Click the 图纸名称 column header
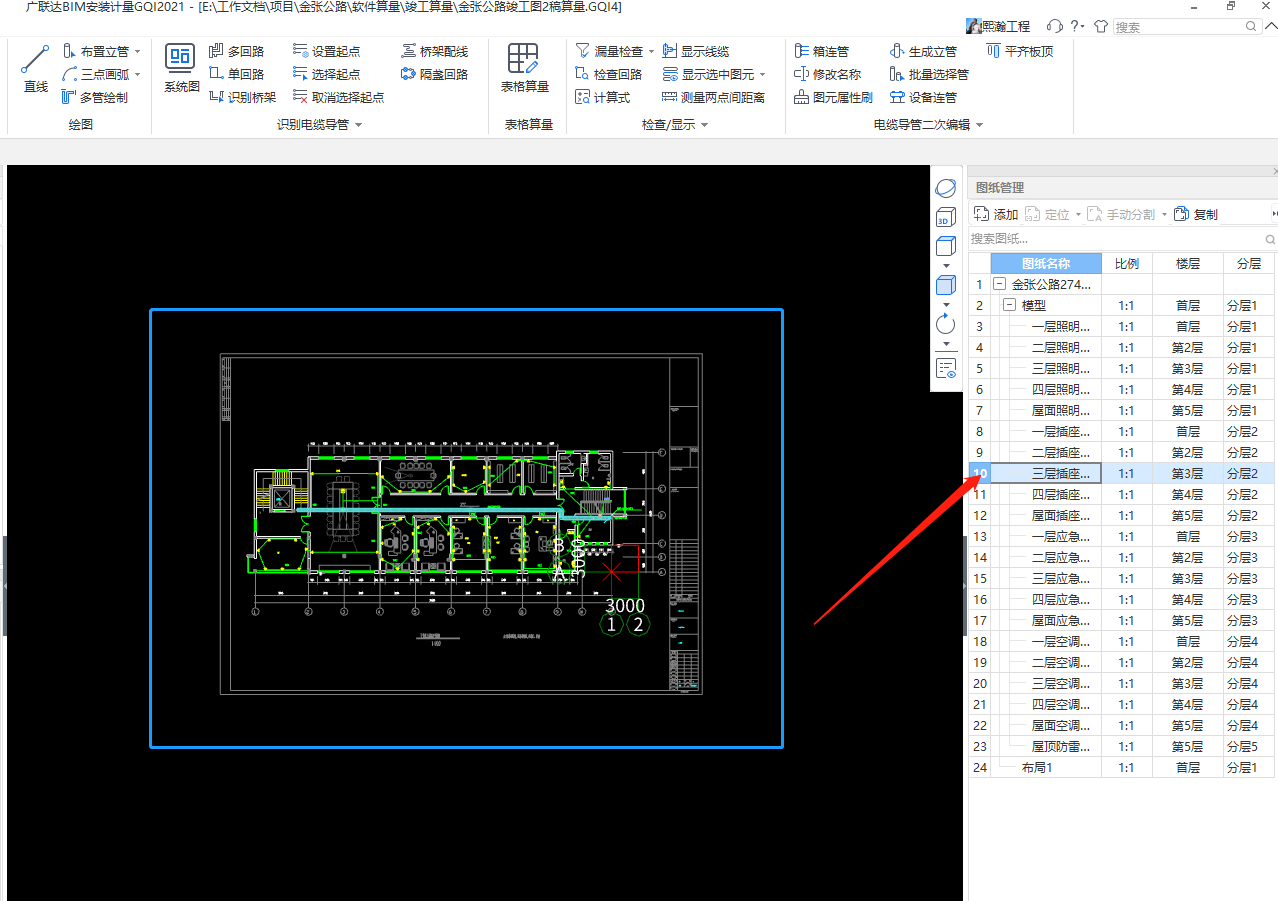The height and width of the screenshot is (901, 1278). 1046,264
